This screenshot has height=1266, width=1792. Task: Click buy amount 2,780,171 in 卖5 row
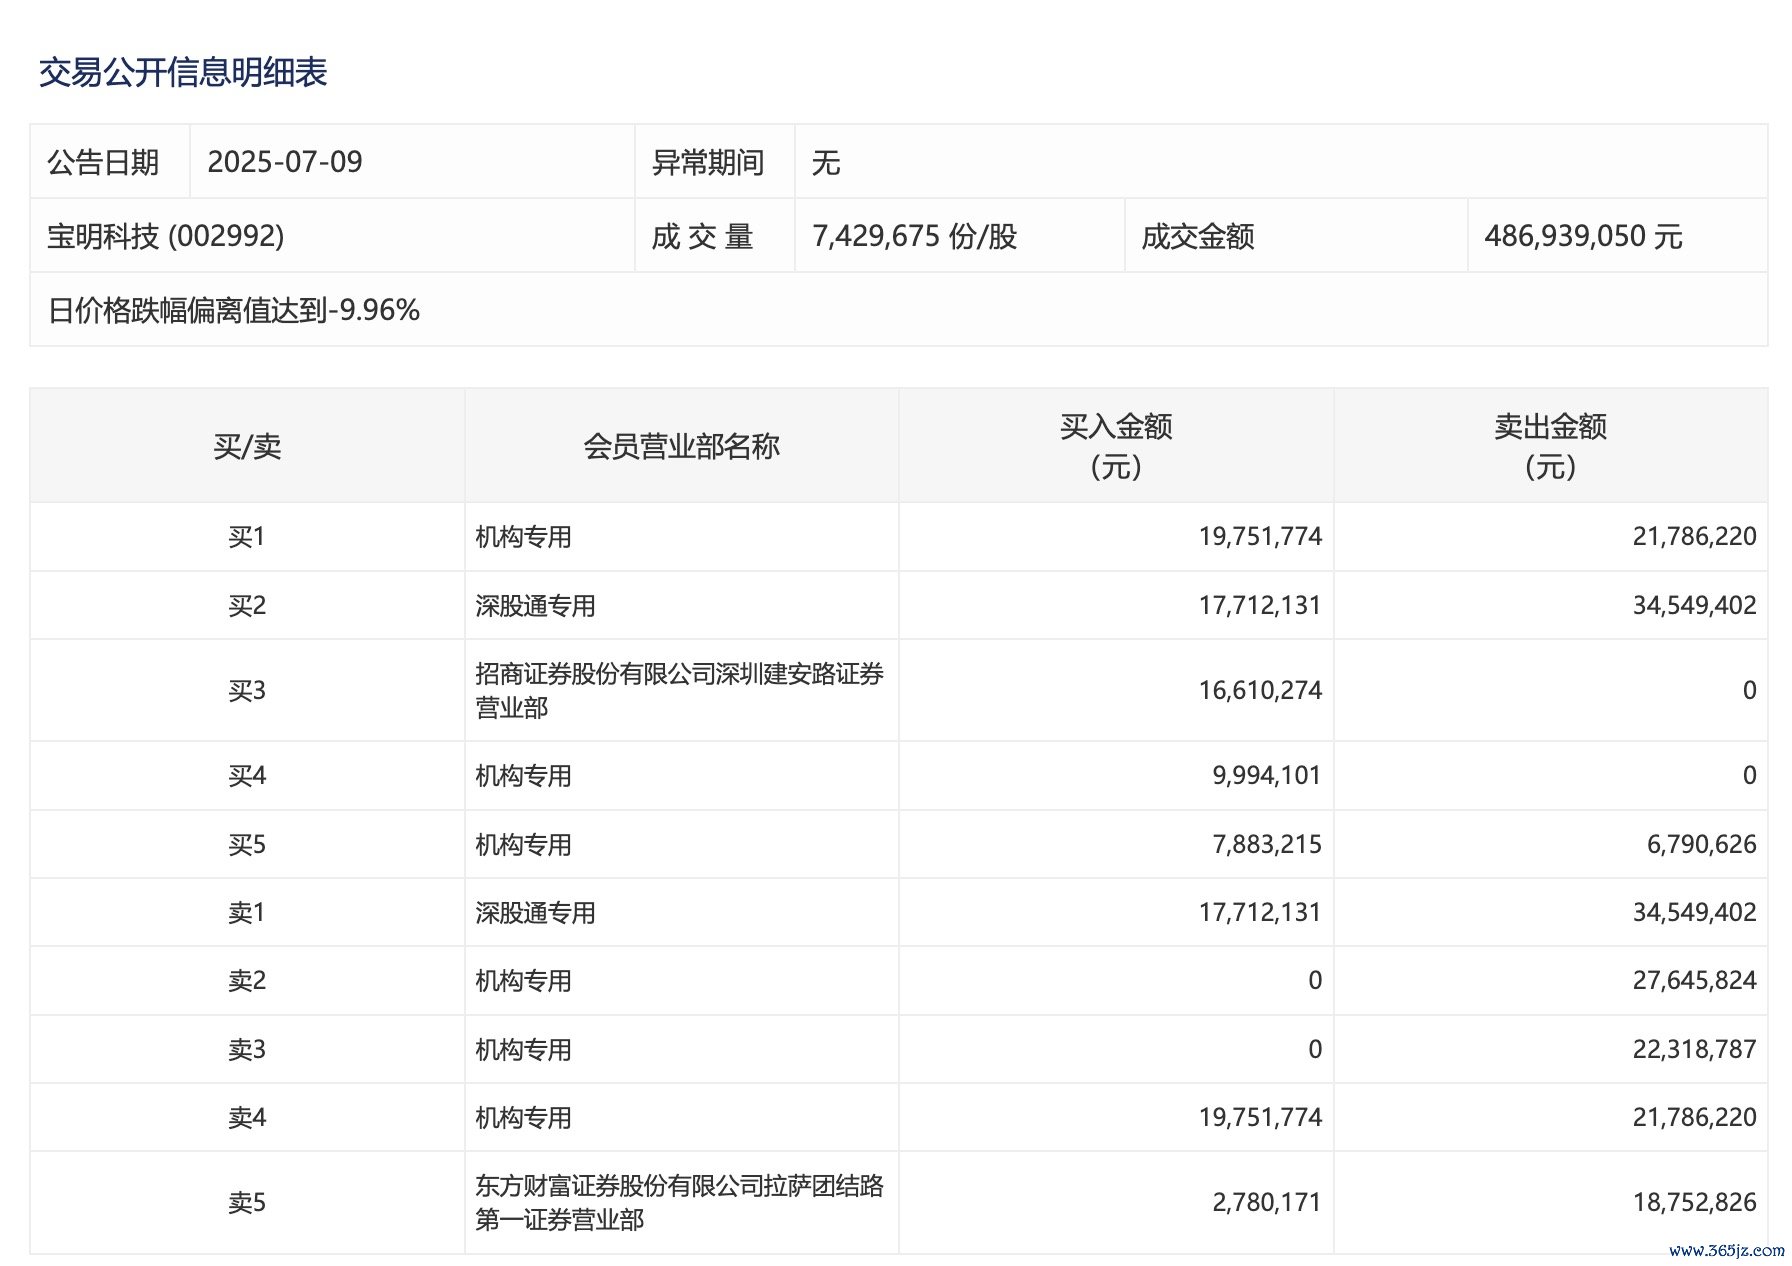point(1266,1203)
